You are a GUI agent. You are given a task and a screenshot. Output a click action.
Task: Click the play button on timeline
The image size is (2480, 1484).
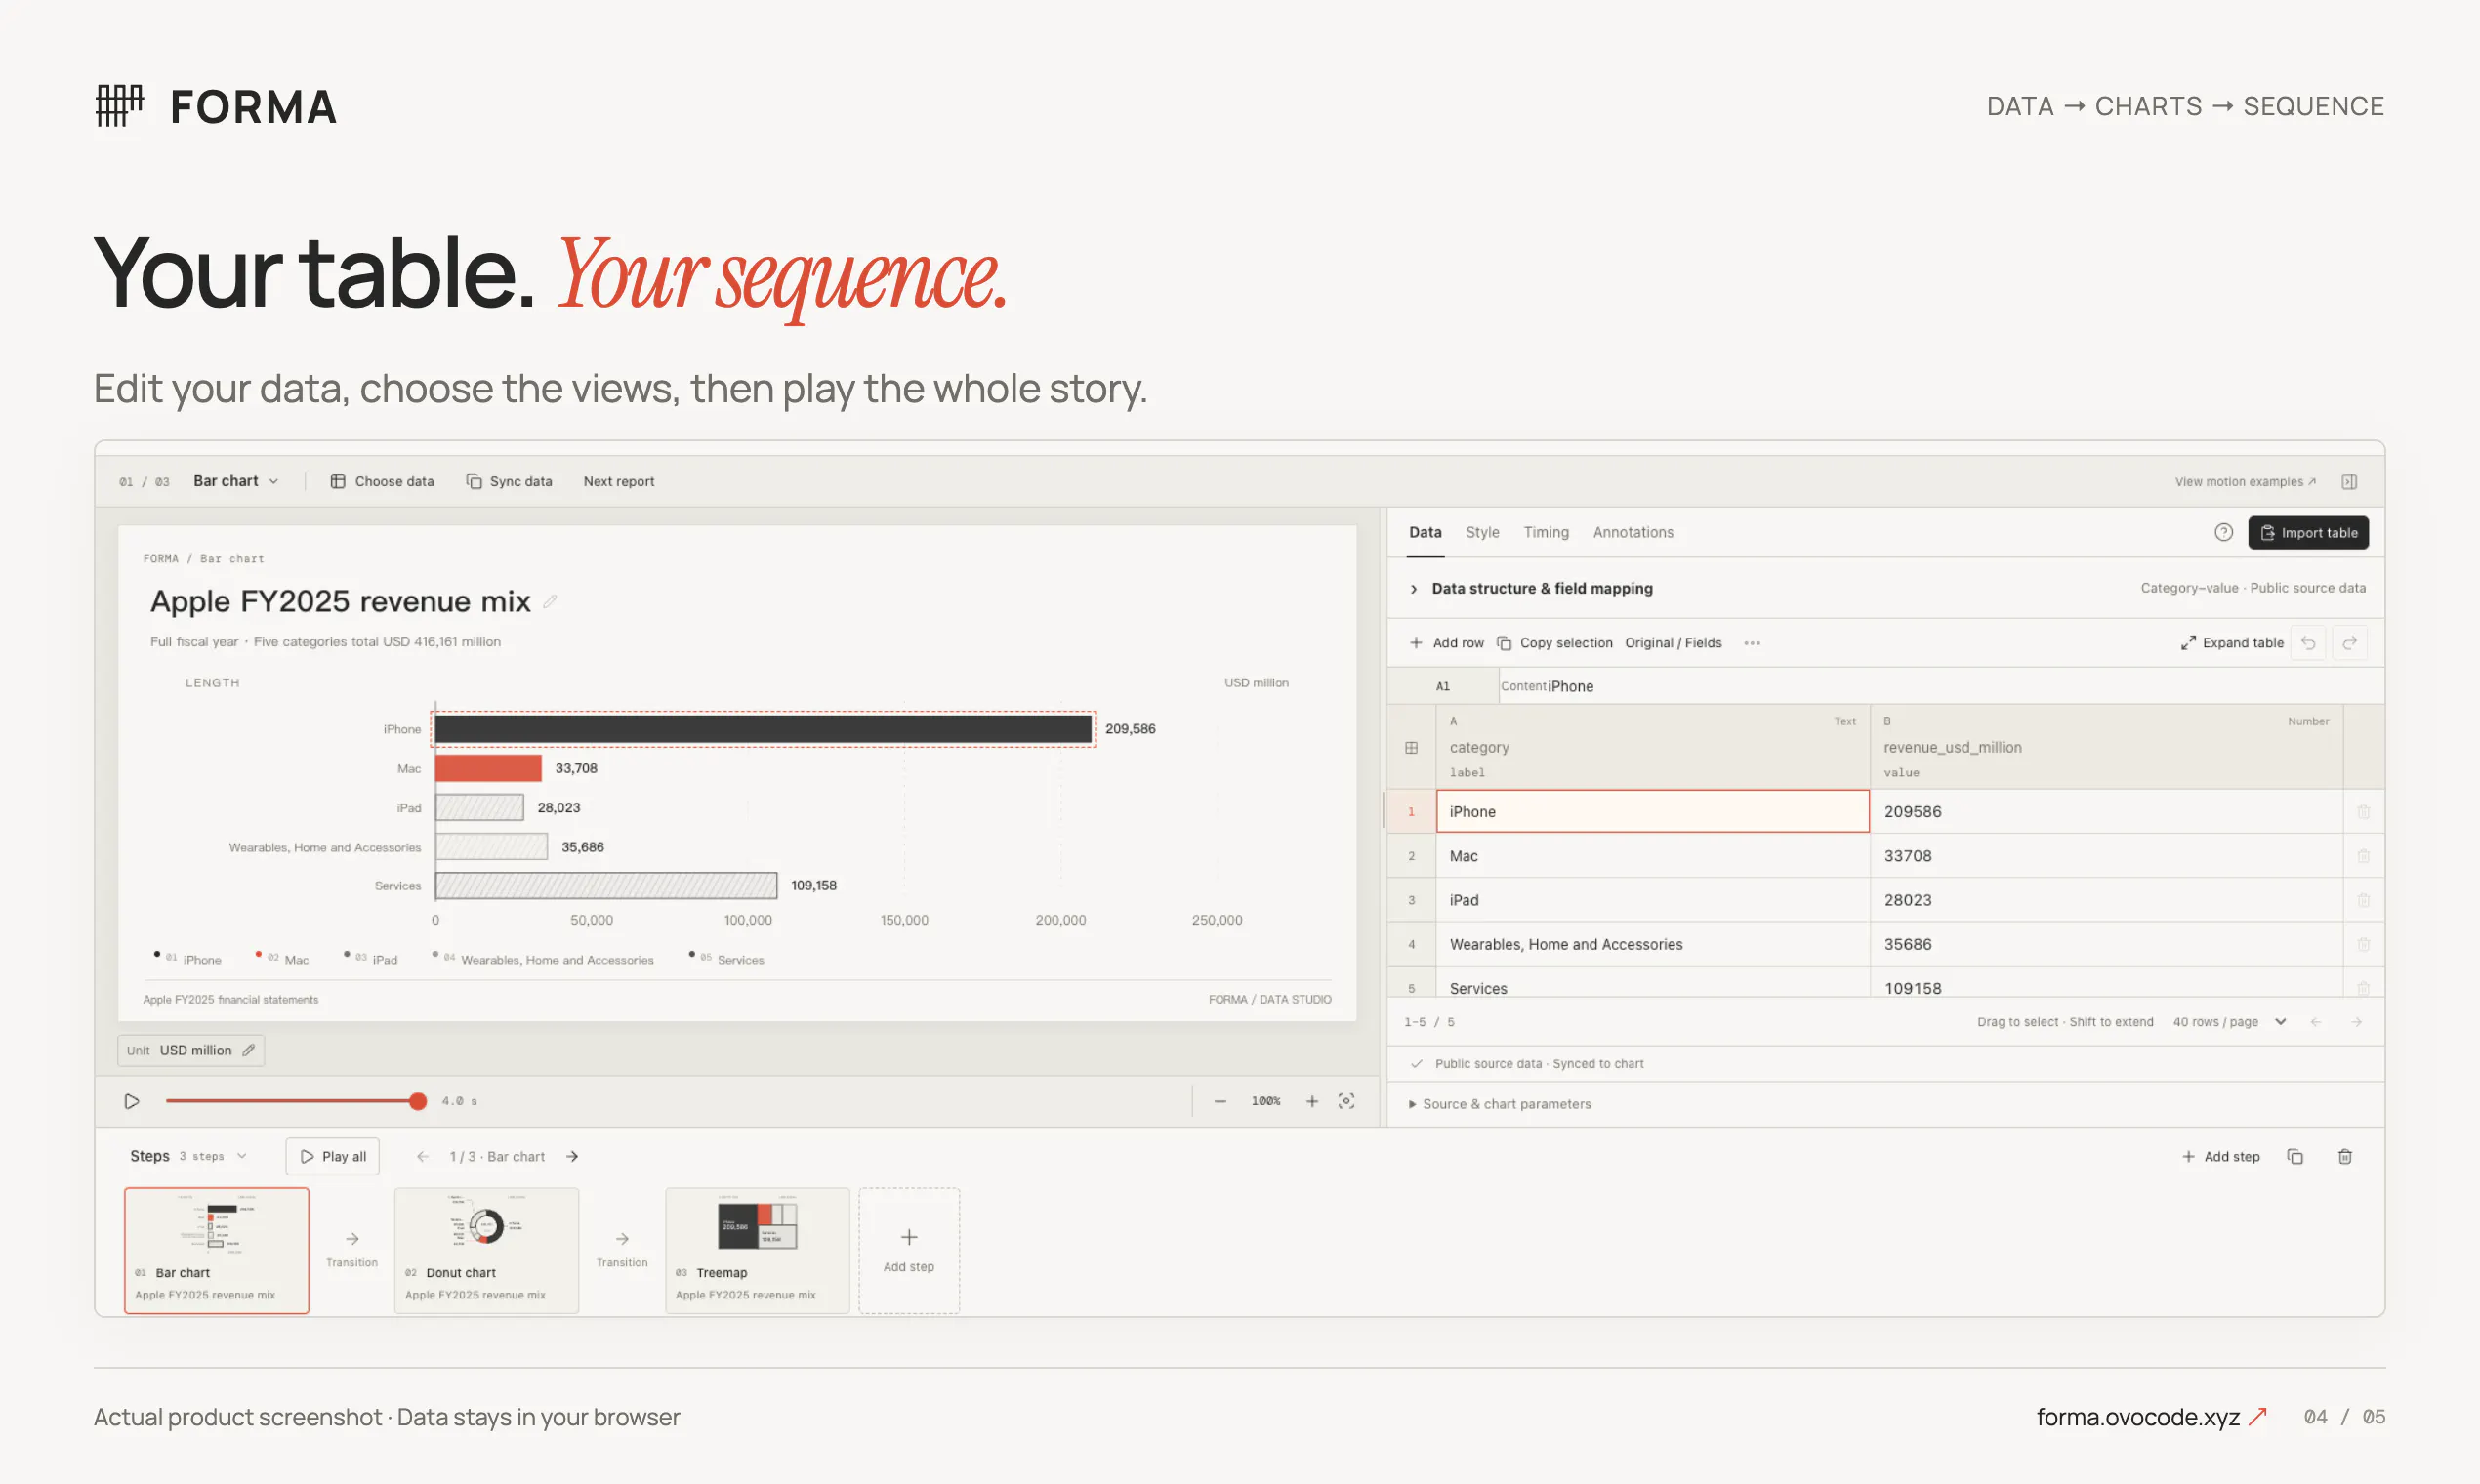click(131, 1101)
